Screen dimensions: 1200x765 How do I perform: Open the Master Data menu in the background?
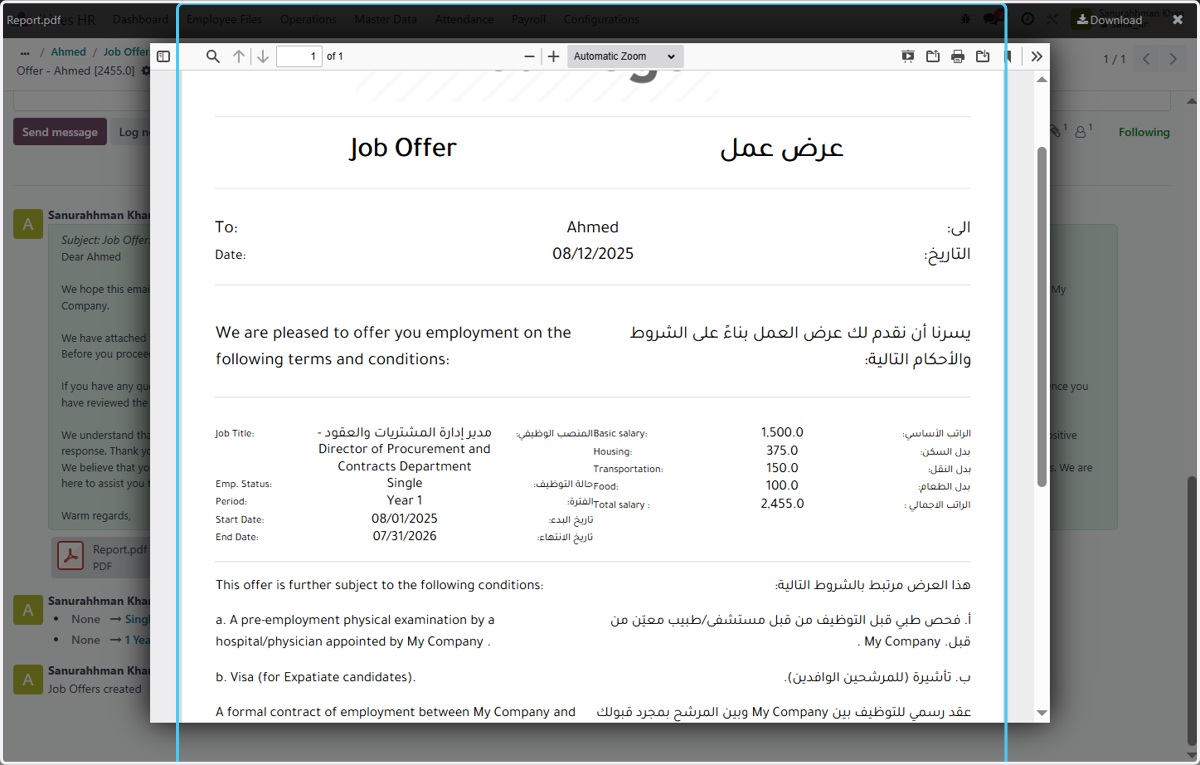point(385,19)
